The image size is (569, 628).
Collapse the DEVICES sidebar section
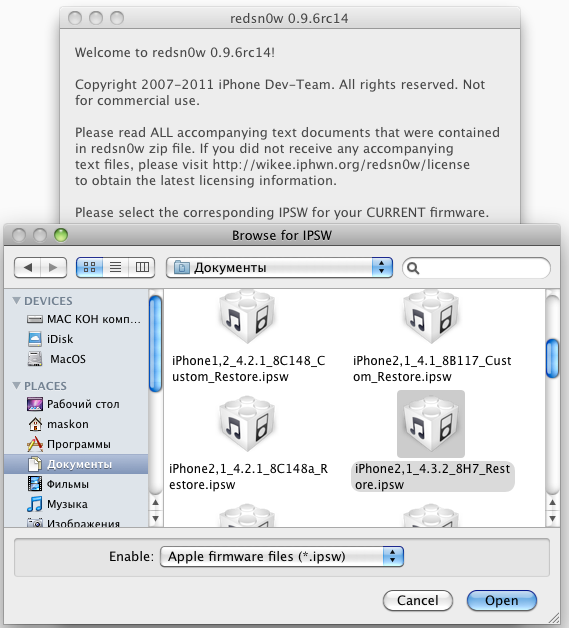point(16,300)
